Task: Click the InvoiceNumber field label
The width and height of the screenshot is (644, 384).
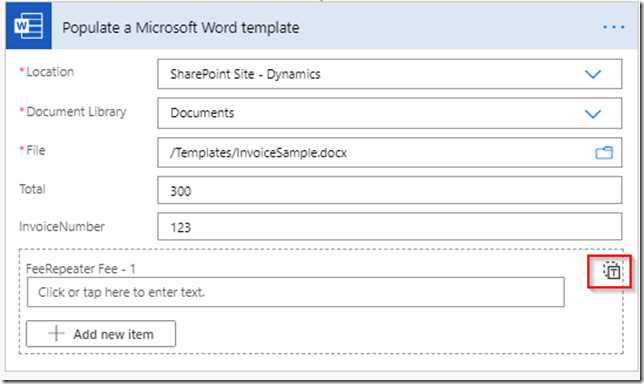Action: pos(62,226)
